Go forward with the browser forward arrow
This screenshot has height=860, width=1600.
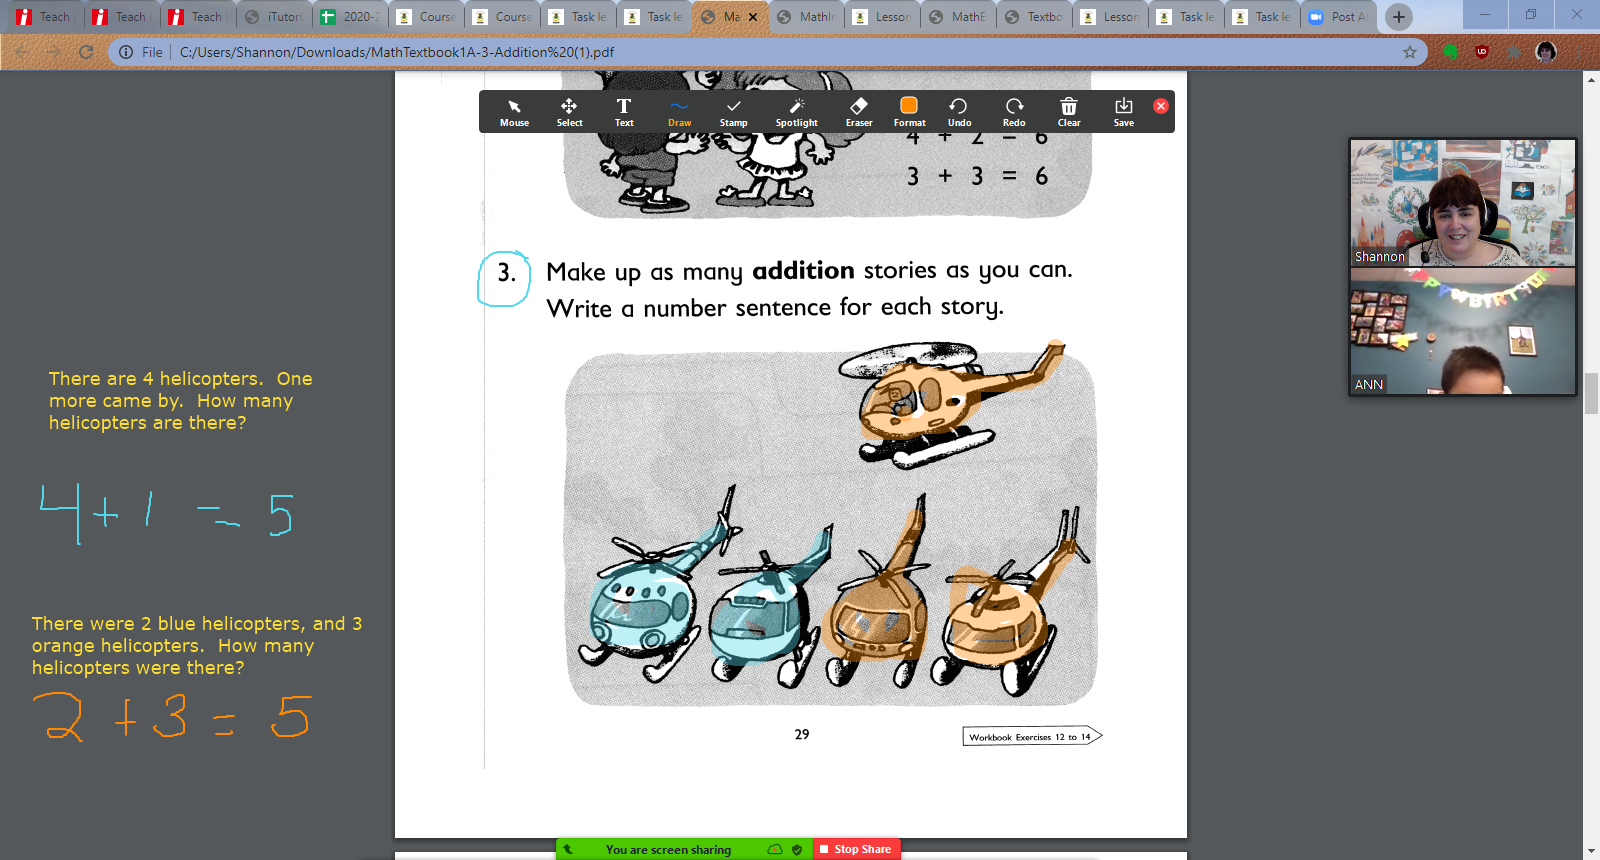click(54, 52)
